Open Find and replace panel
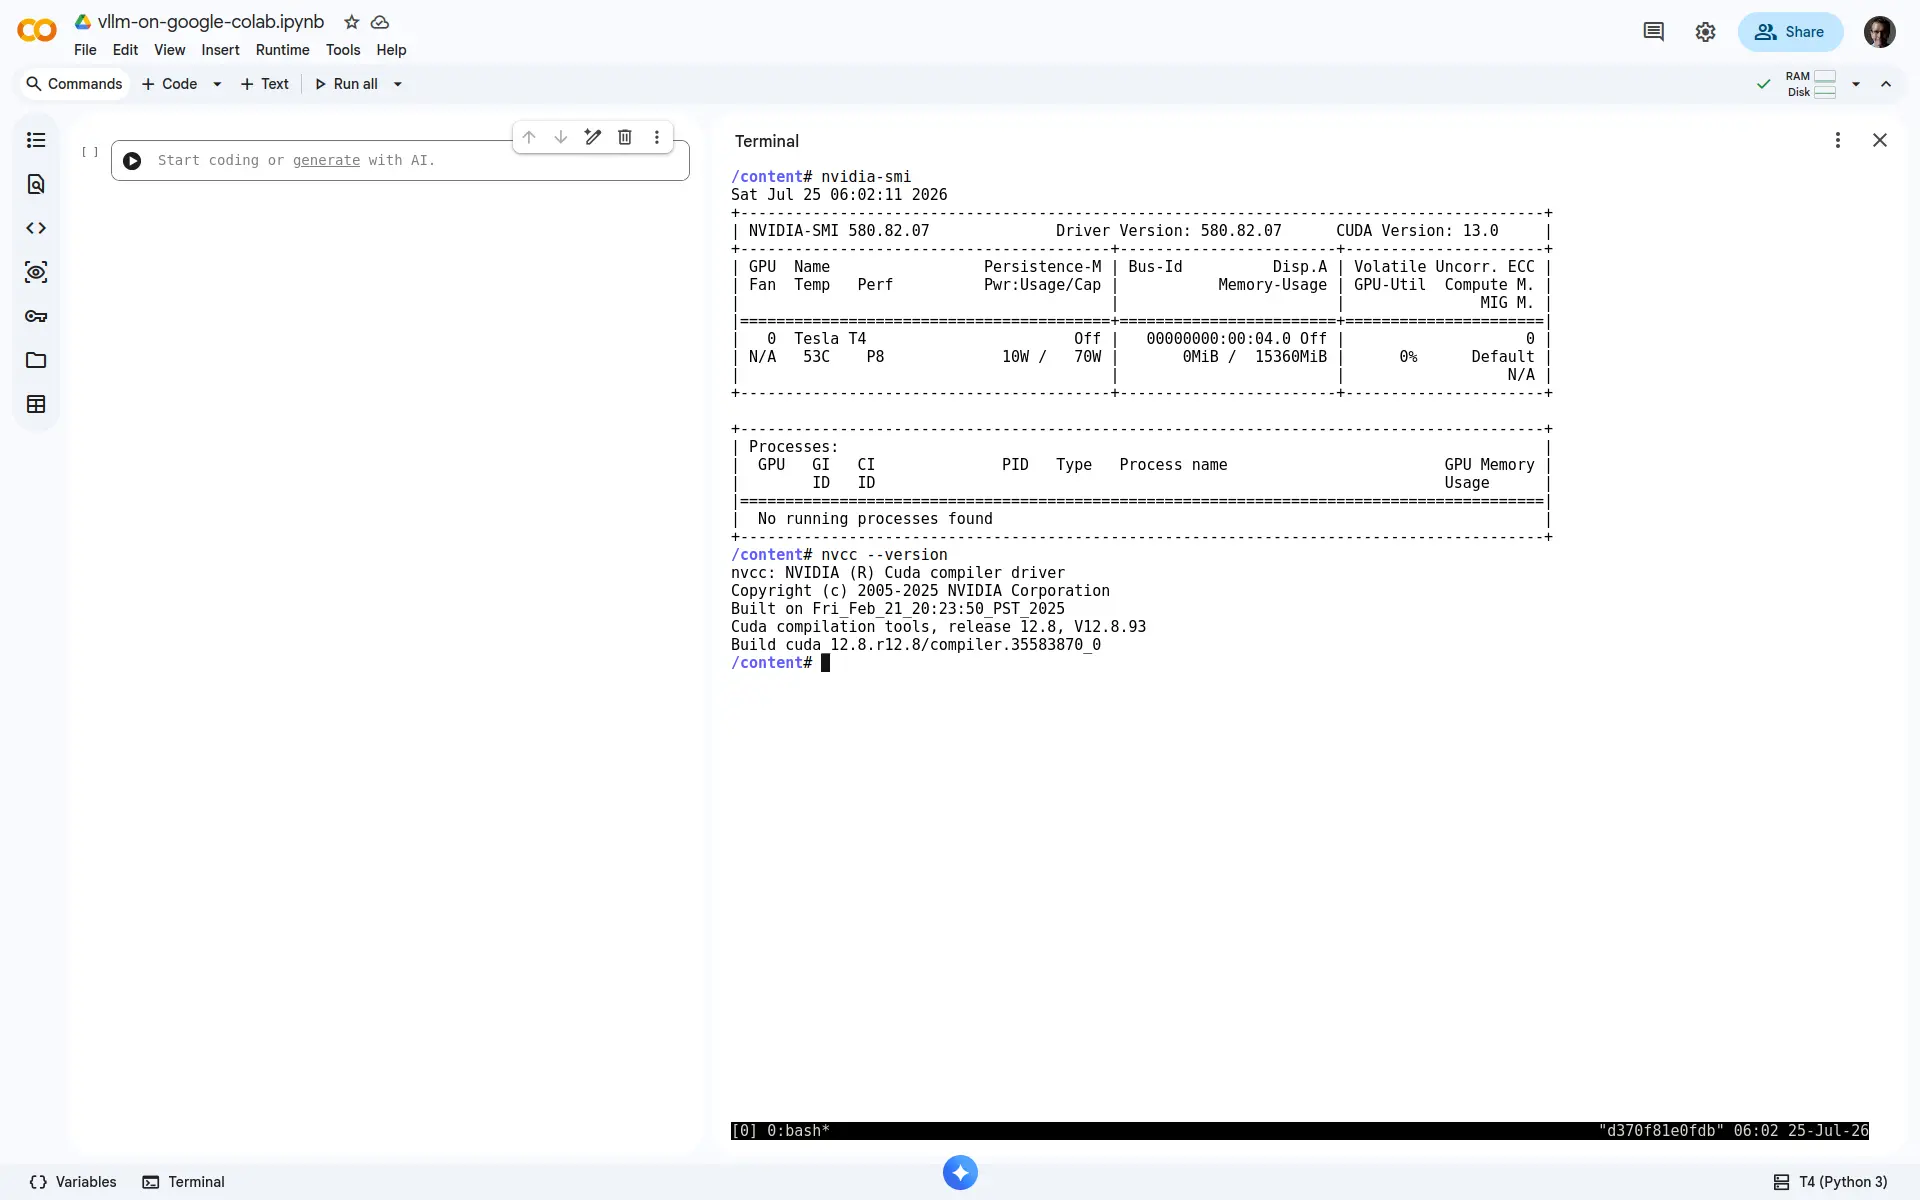Image resolution: width=1920 pixels, height=1200 pixels. coord(36,184)
